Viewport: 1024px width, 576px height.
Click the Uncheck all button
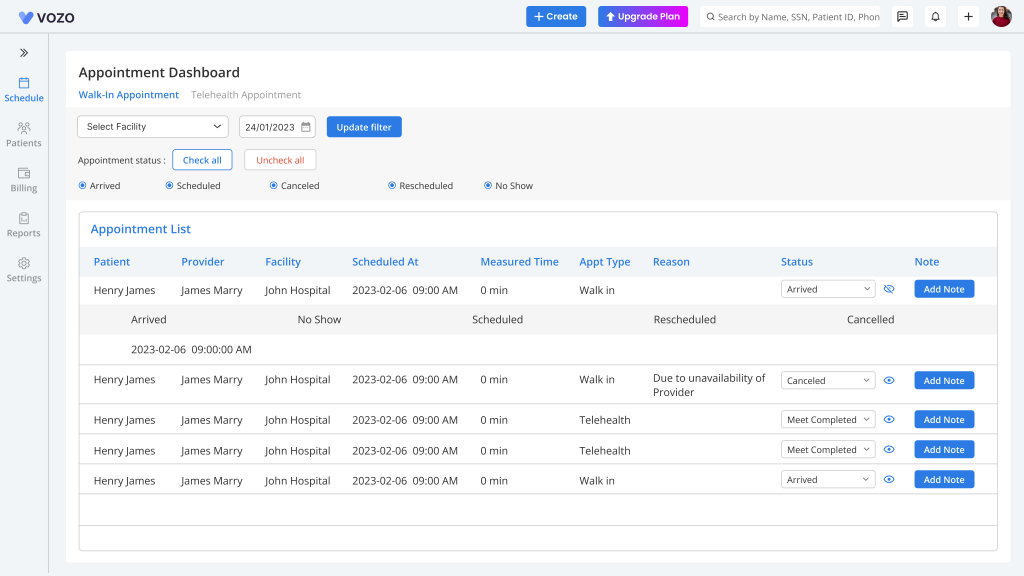click(x=280, y=160)
